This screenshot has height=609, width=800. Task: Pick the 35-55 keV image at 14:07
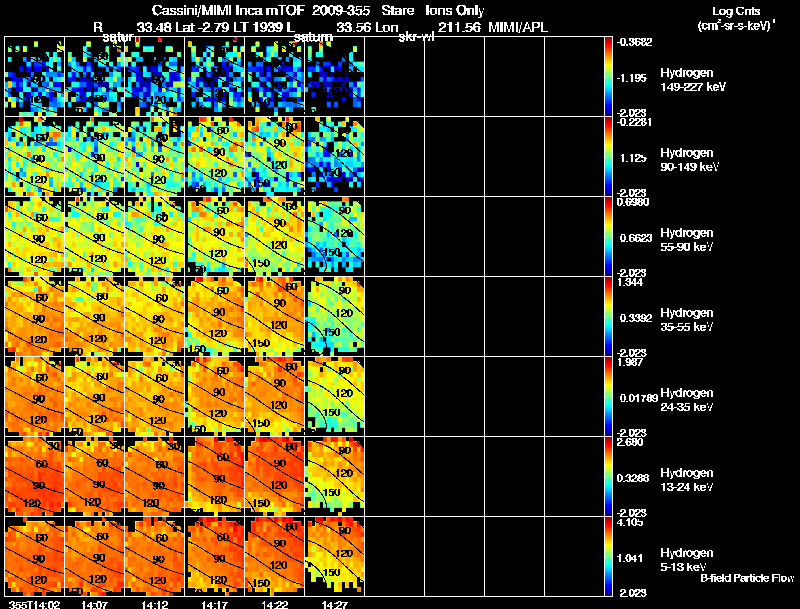pyautogui.click(x=94, y=317)
